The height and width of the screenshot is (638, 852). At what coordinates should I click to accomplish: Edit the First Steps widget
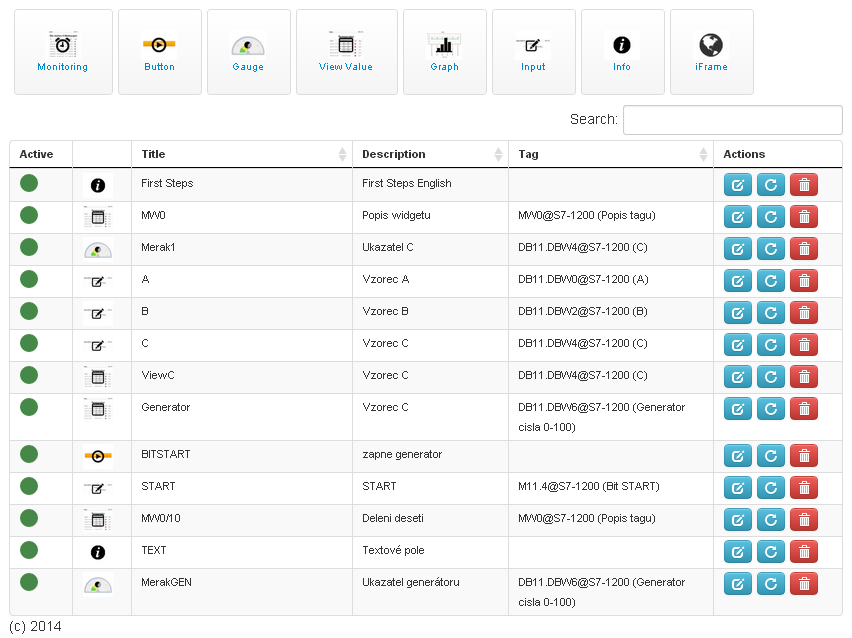click(737, 185)
